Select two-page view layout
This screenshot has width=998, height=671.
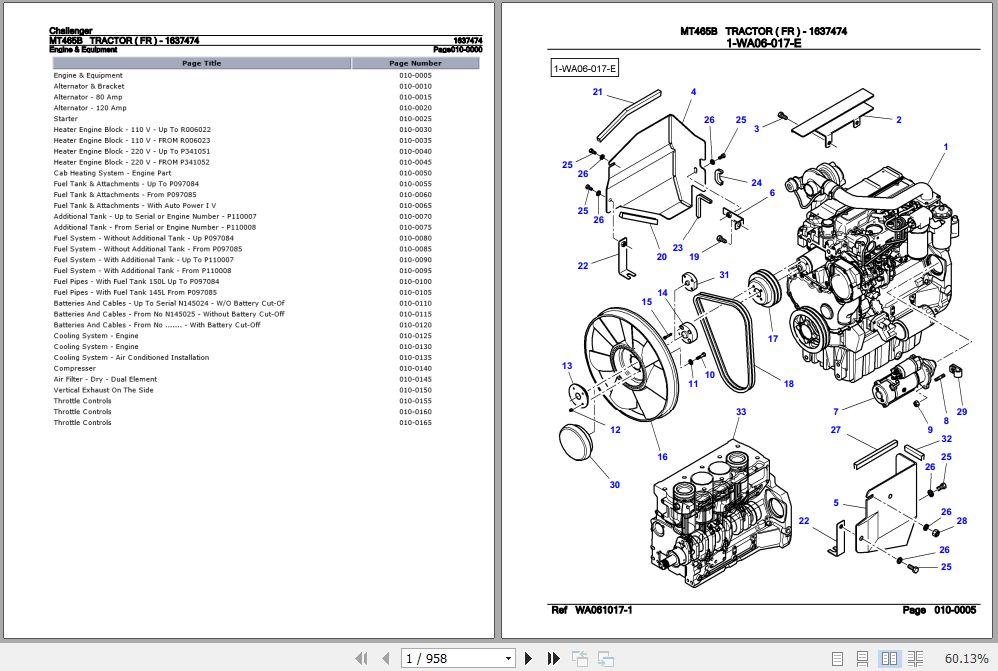pyautogui.click(x=886, y=658)
